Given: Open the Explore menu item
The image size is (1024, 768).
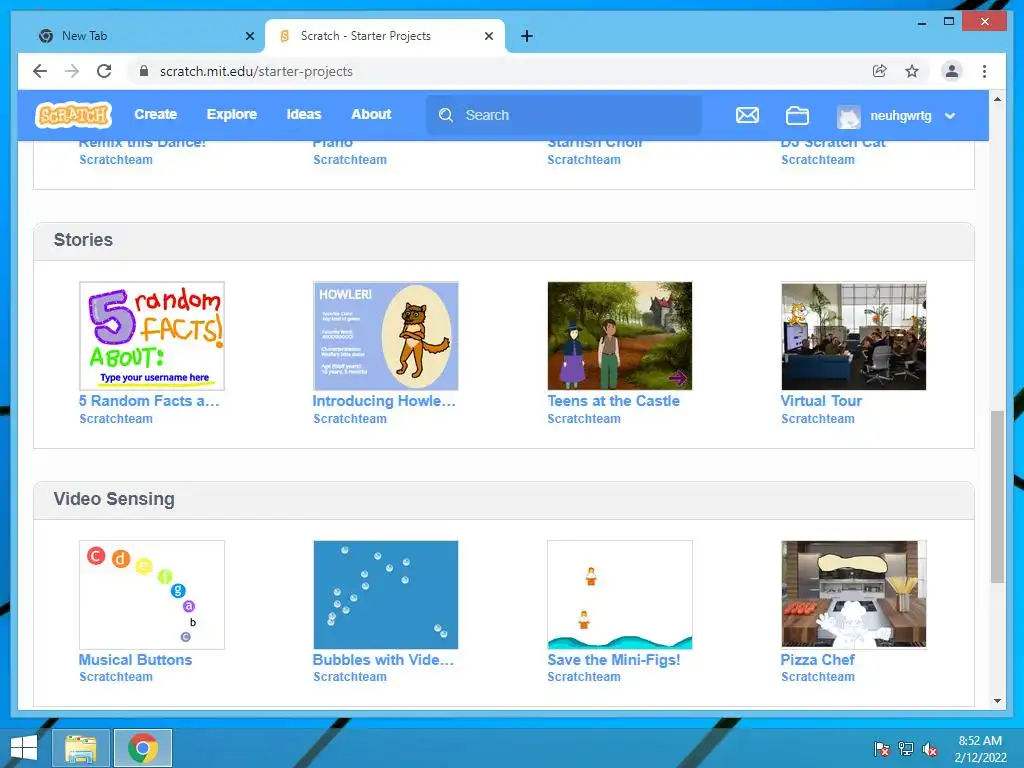Looking at the screenshot, I should [x=232, y=114].
